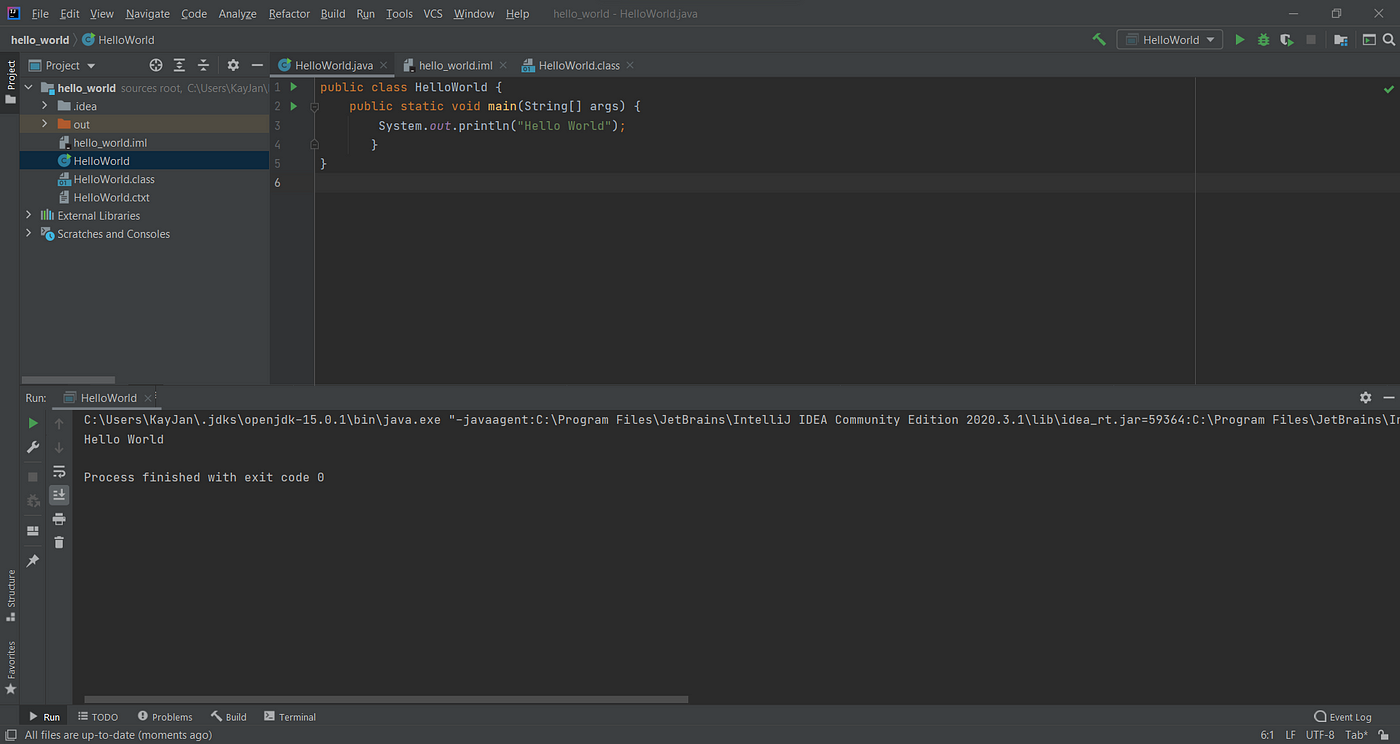
Task: Click the LF line separator in status bar
Action: [1290, 735]
